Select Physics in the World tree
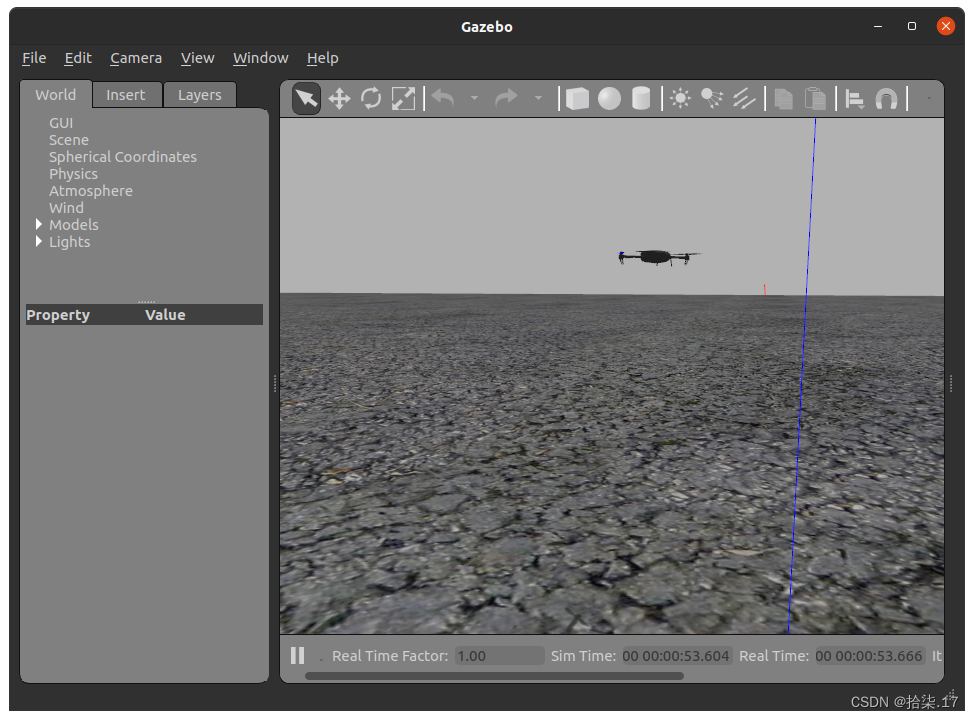The image size is (974, 720). point(73,174)
